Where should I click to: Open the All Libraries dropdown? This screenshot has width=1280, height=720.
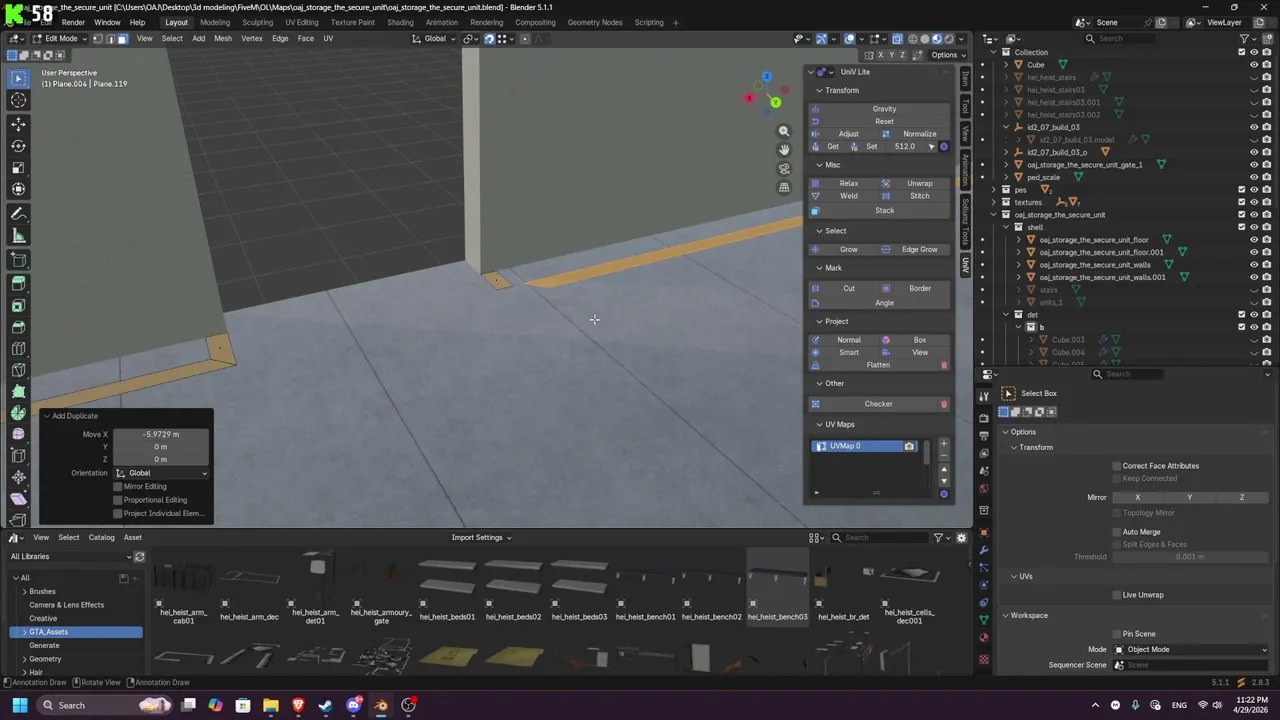click(70, 557)
